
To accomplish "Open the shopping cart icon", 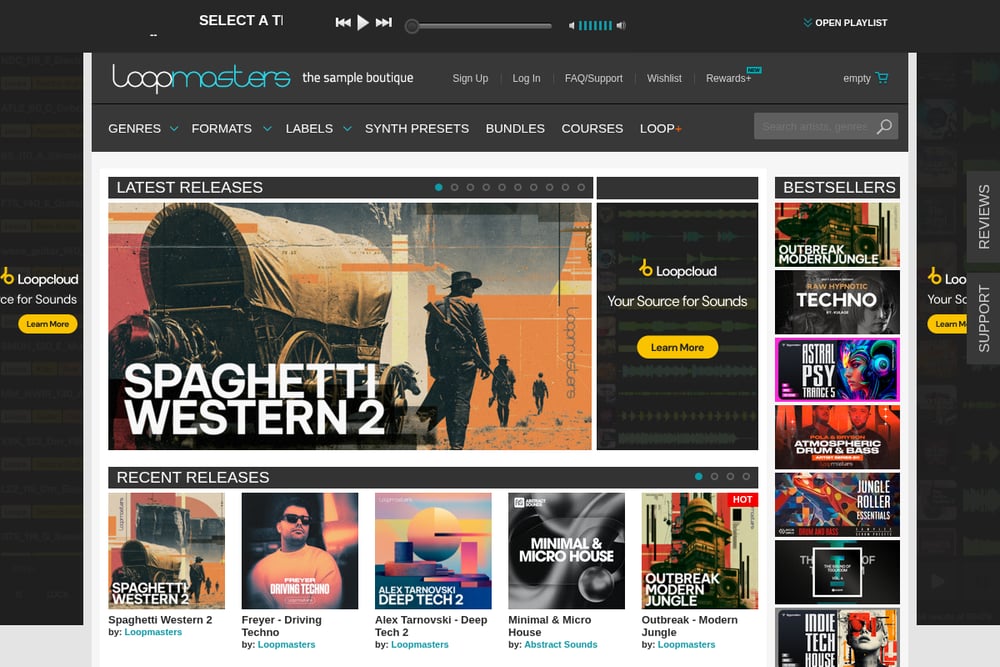I will click(x=882, y=78).
